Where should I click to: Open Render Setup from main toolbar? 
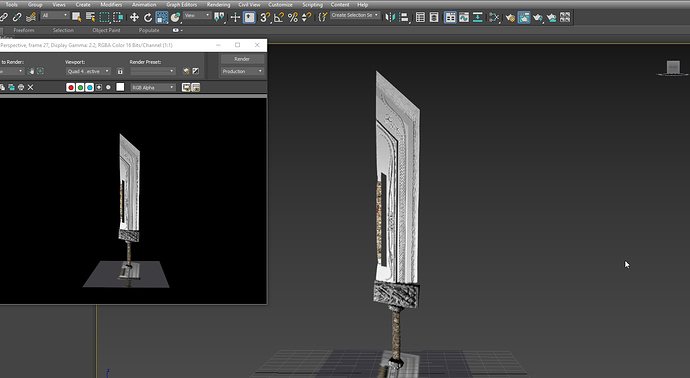[510, 17]
